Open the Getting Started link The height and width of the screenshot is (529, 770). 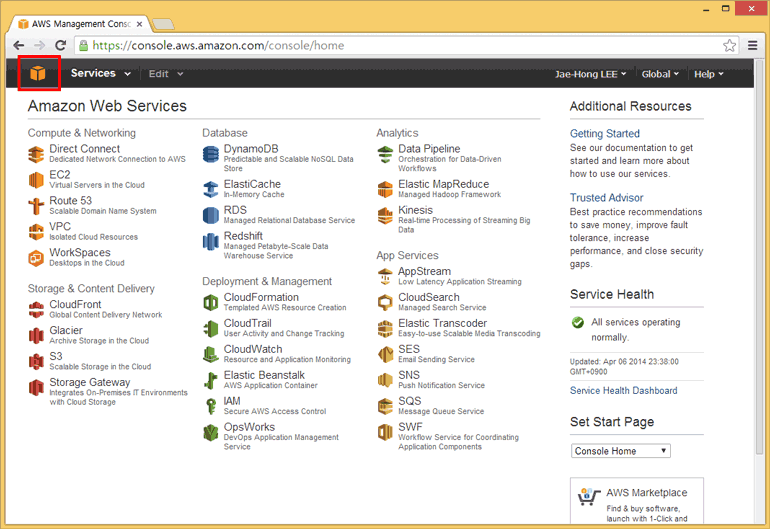(x=604, y=133)
